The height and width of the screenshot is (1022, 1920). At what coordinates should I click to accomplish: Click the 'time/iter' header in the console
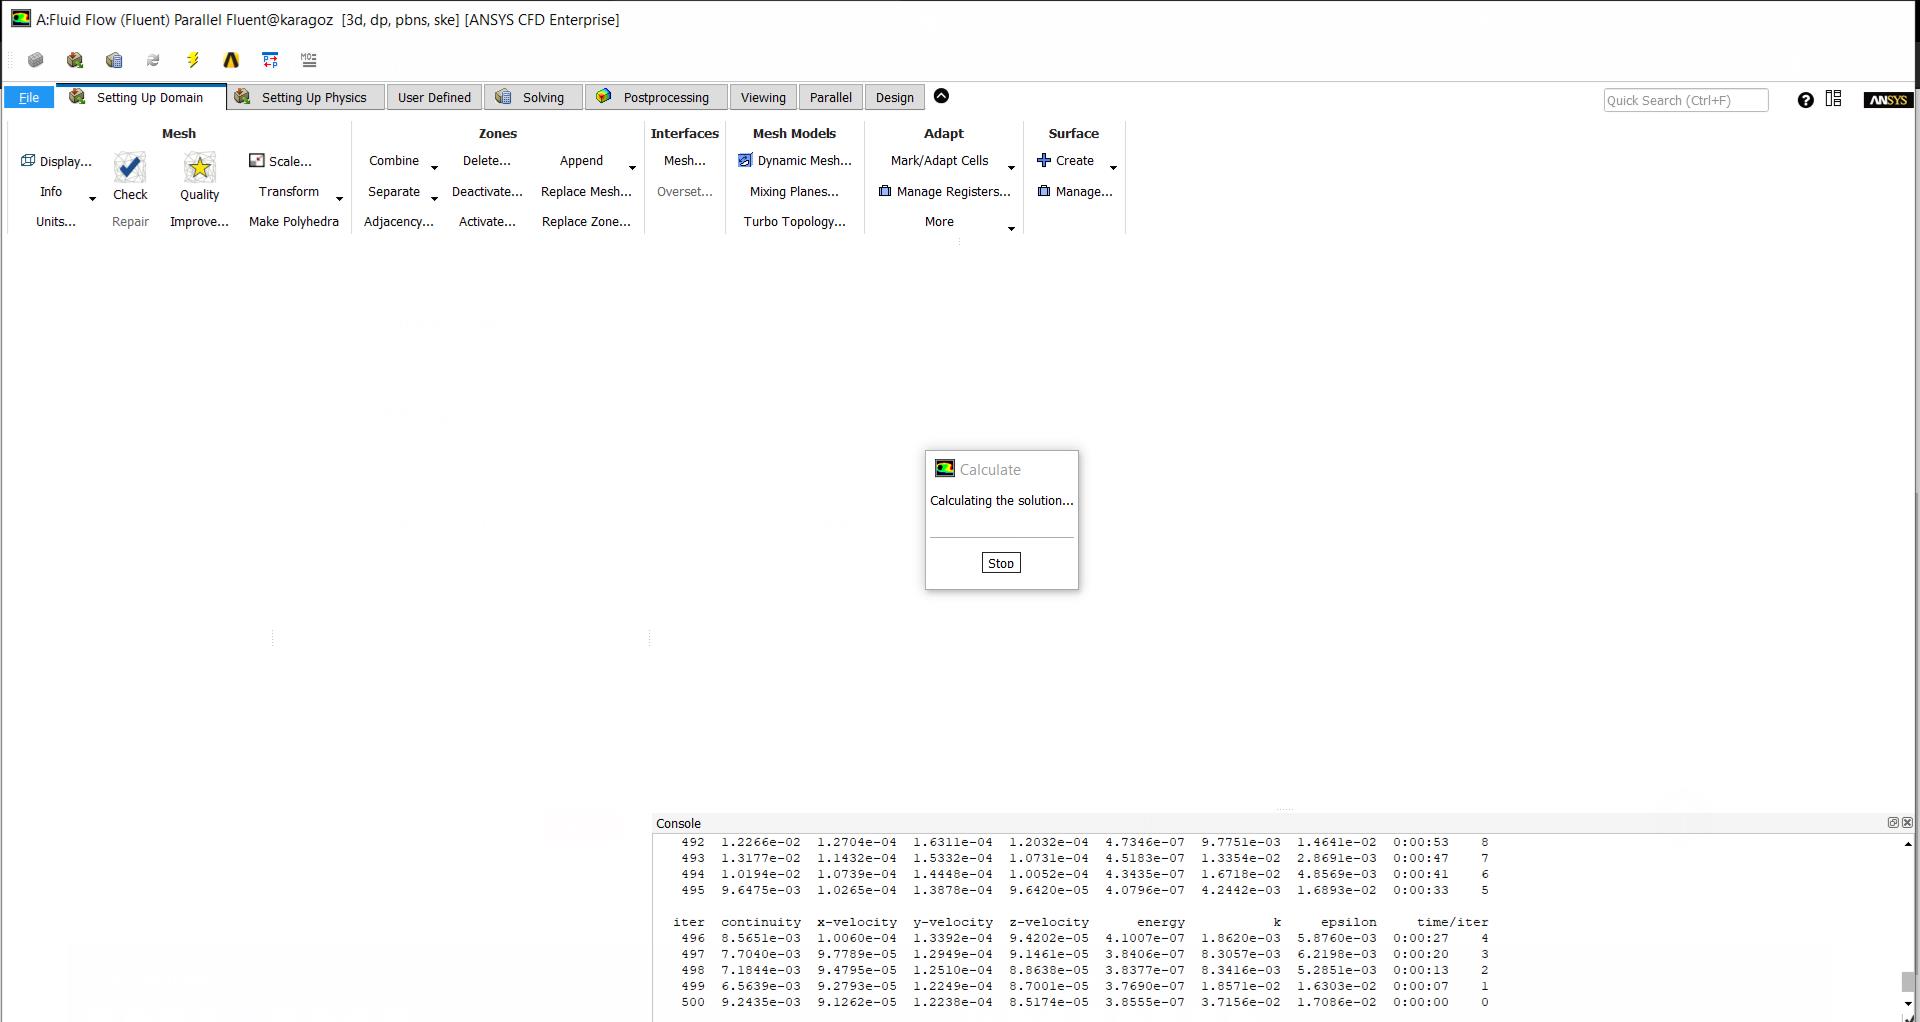tap(1453, 922)
